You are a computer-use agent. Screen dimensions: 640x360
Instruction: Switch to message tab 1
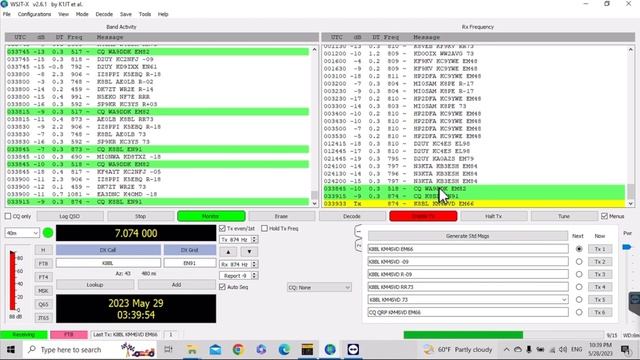(x=358, y=231)
